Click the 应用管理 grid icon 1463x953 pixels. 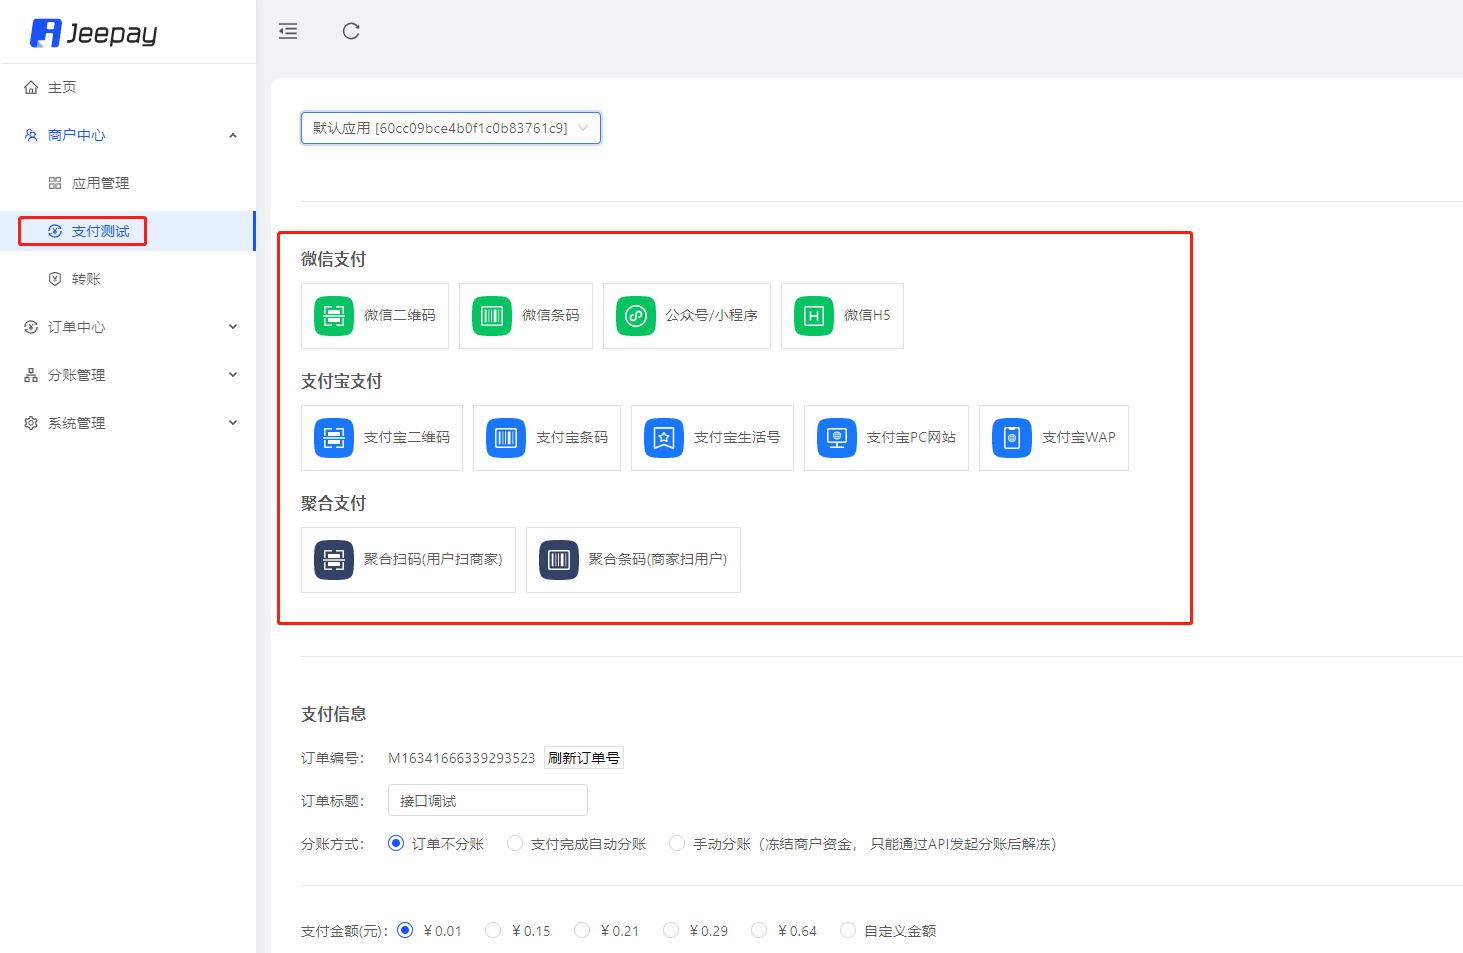tap(55, 183)
